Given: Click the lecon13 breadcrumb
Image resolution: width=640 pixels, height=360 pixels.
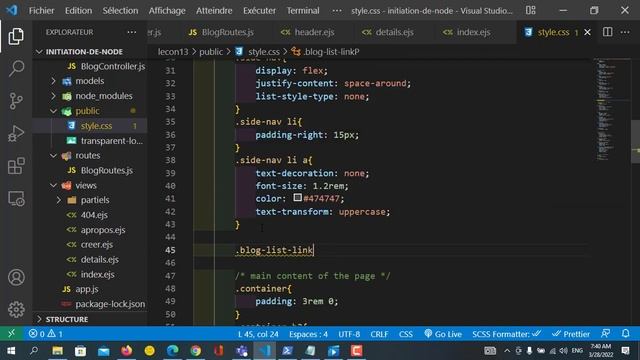Looking at the screenshot, I should [173, 52].
